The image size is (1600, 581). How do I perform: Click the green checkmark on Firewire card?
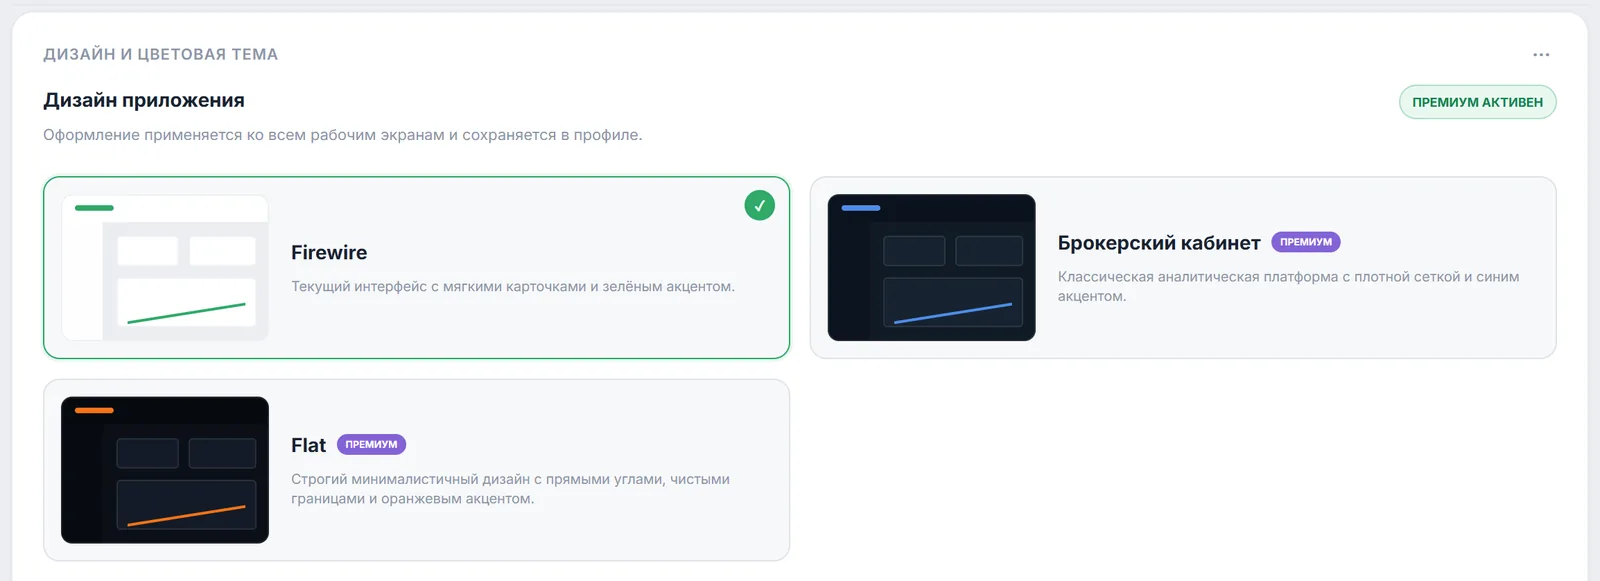[760, 205]
